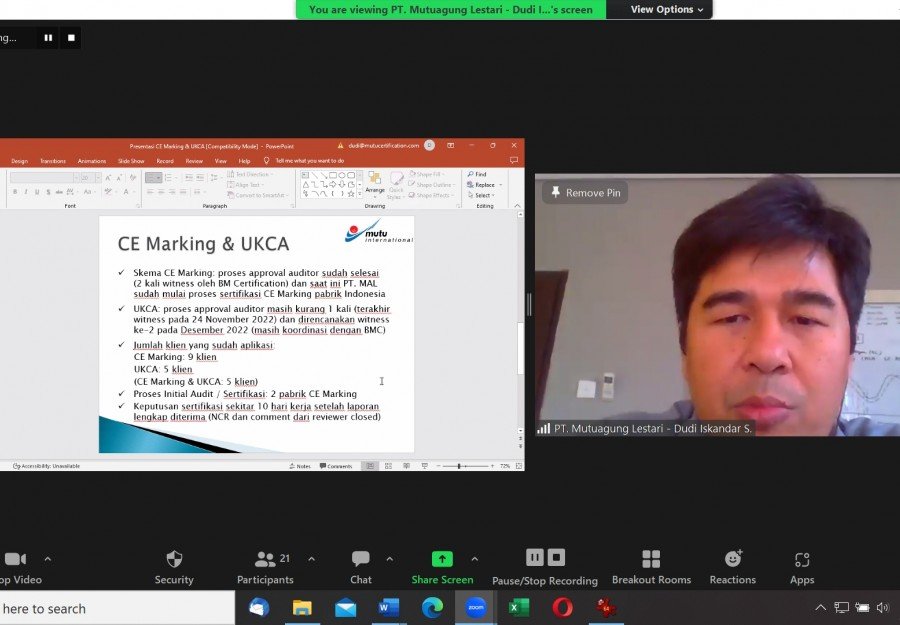Start Slide Show from status bar

click(x=425, y=466)
